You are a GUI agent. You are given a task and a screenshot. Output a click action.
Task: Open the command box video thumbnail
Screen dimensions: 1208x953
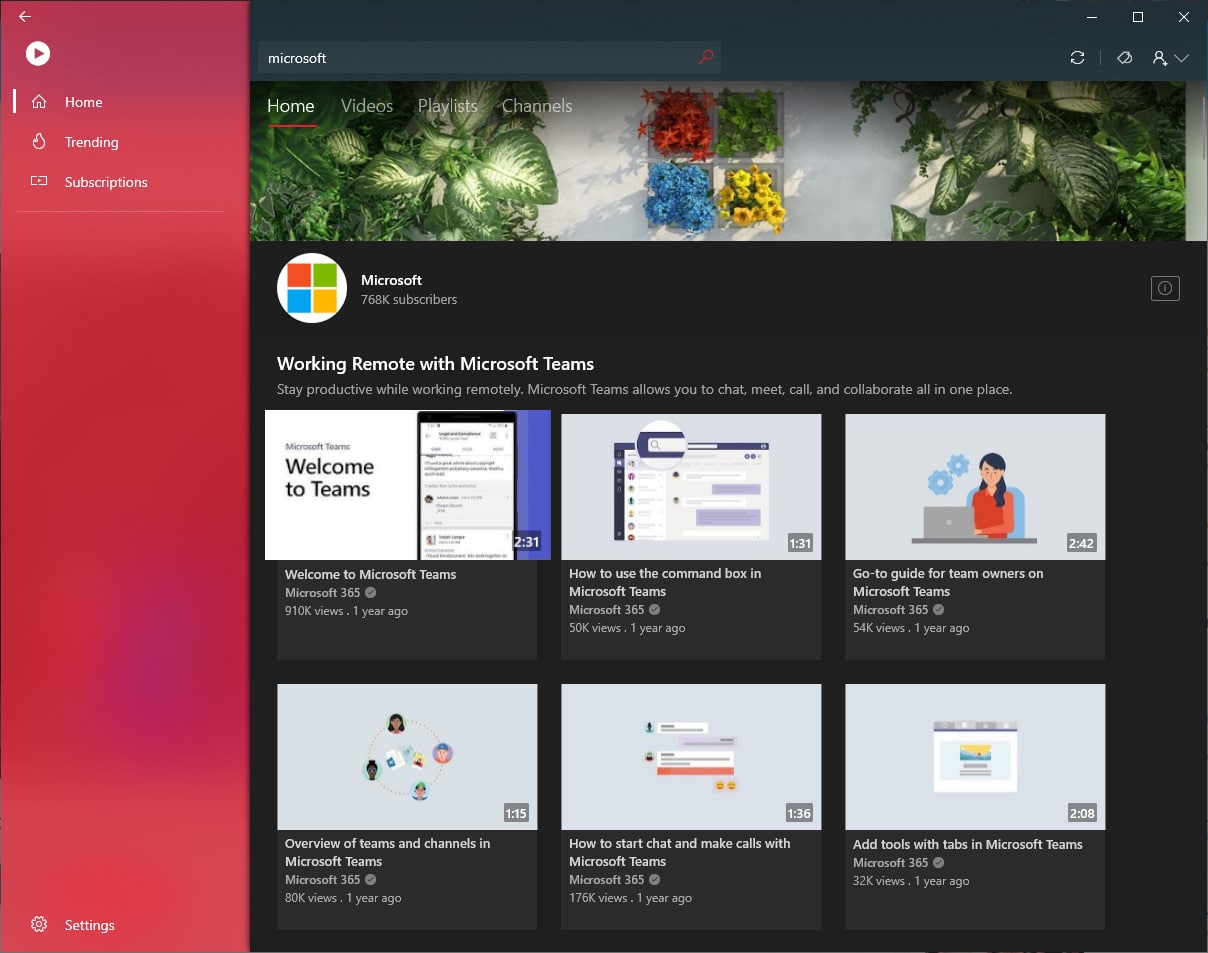[x=691, y=487]
